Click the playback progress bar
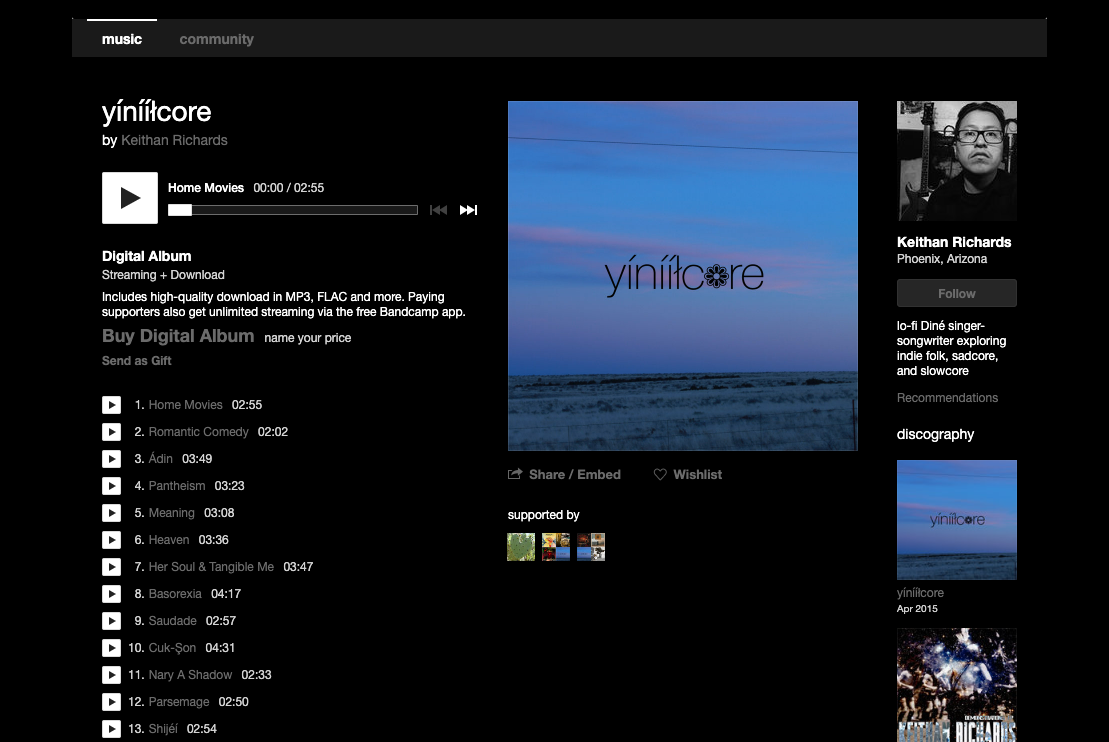This screenshot has width=1109, height=742. click(x=293, y=210)
